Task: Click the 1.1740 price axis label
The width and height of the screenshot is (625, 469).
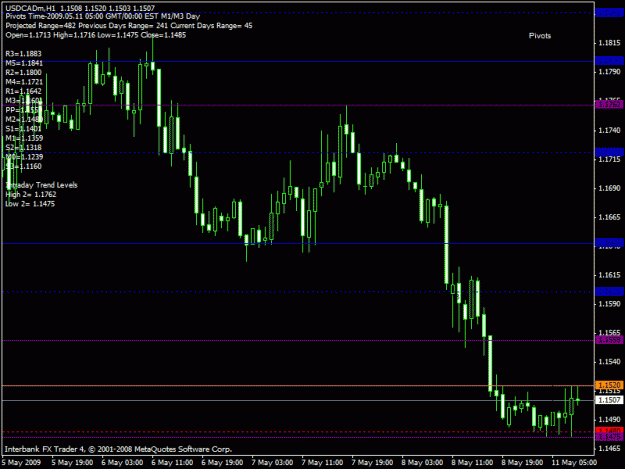Action: (x=609, y=130)
